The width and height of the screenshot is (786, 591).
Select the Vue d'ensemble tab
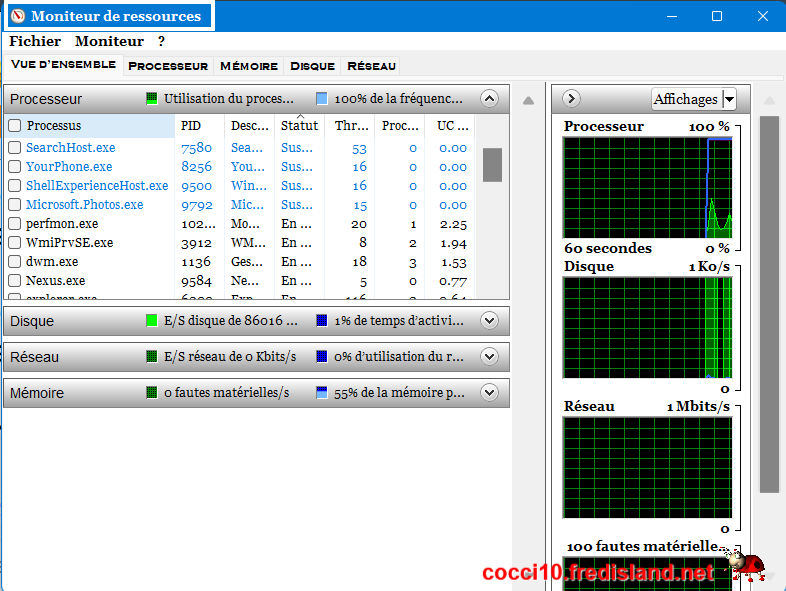[x=63, y=65]
